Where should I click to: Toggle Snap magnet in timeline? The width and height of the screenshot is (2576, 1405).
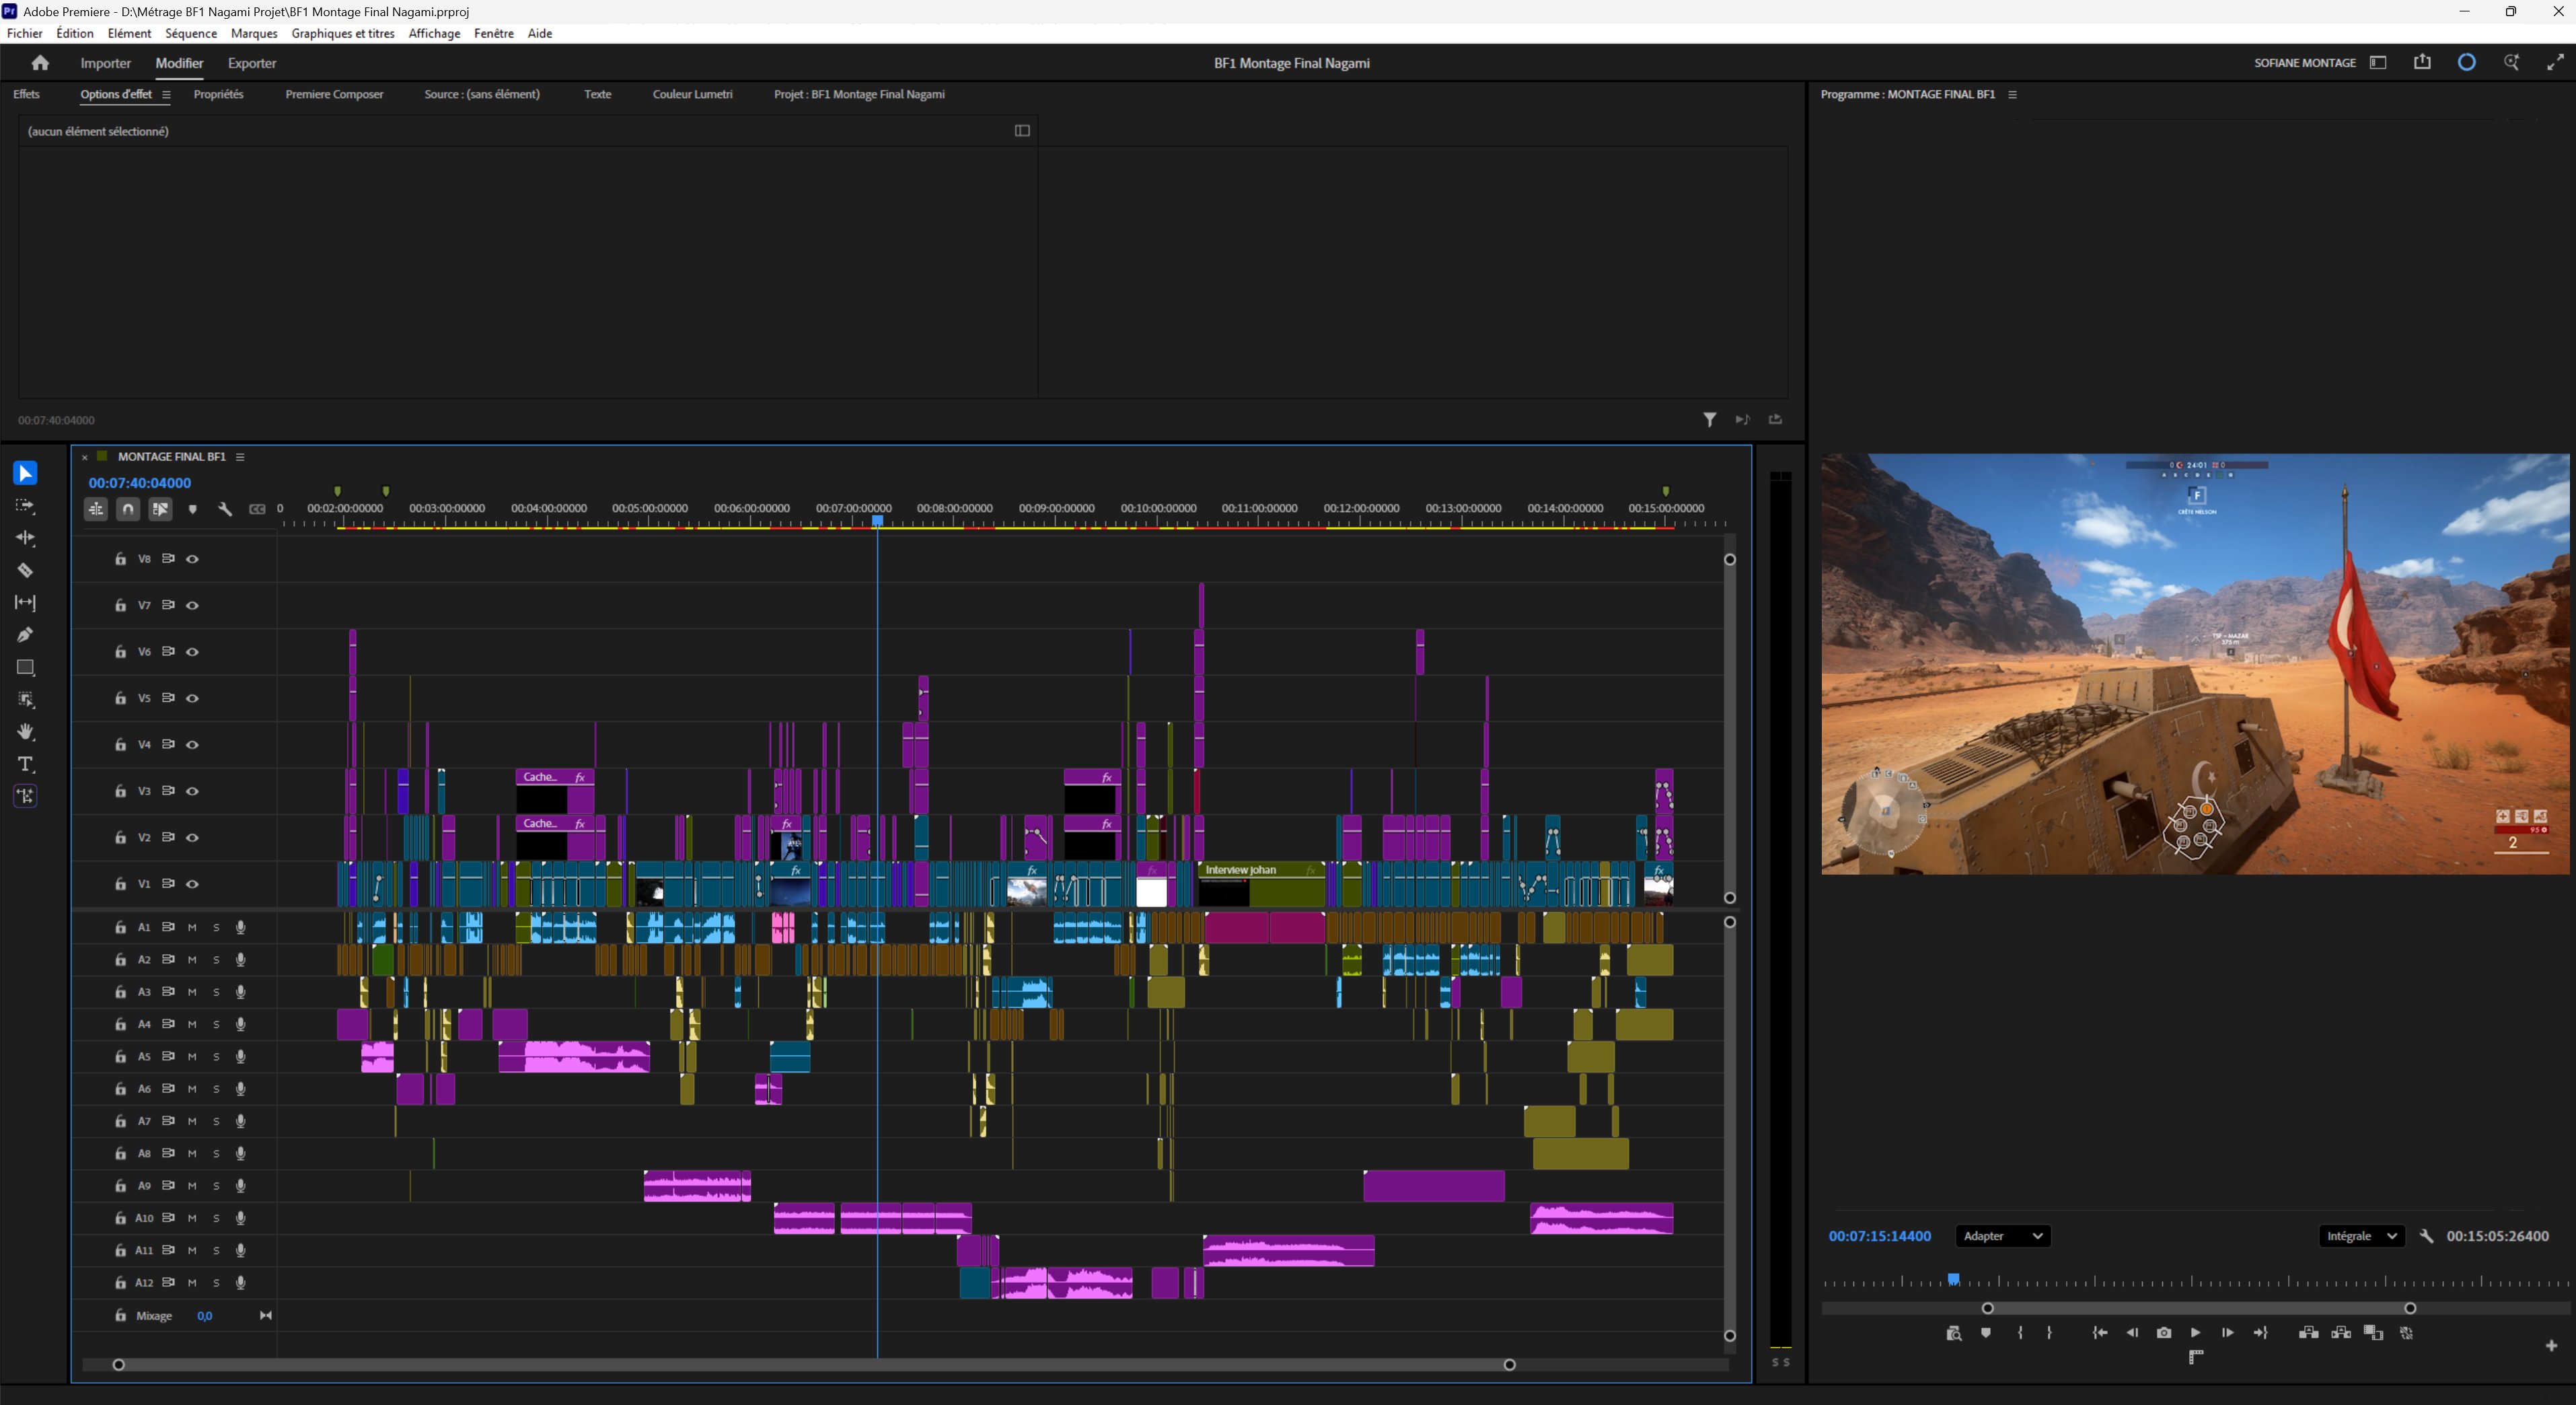point(128,509)
